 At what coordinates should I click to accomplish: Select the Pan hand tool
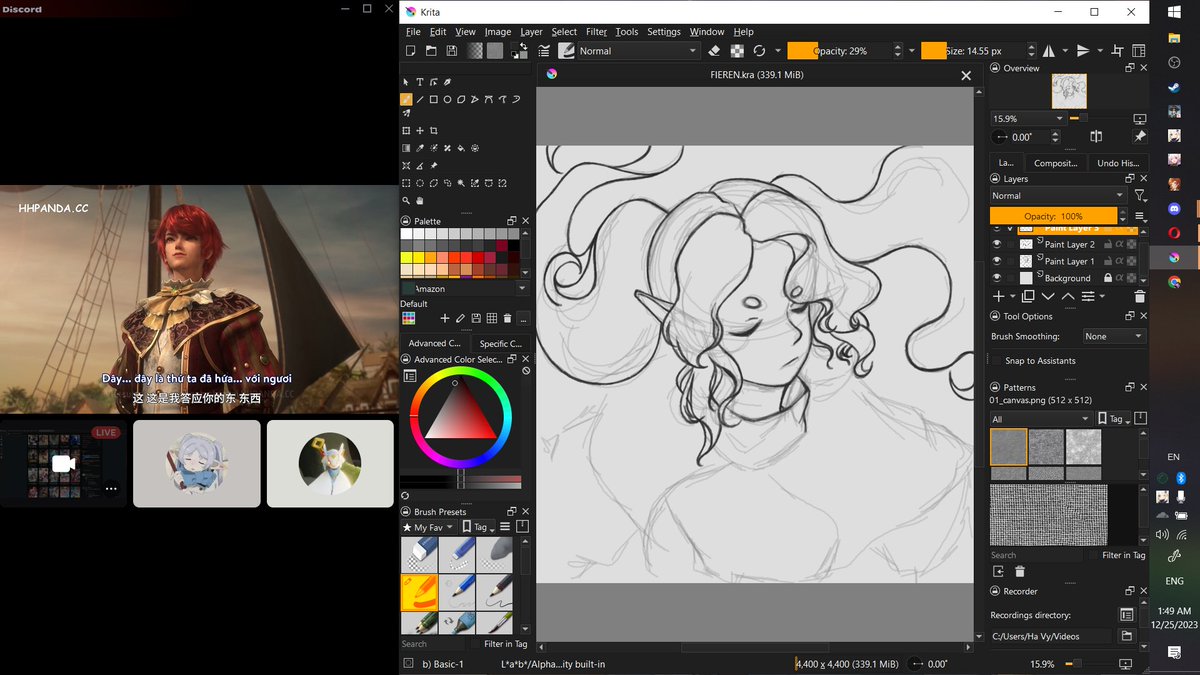coord(420,200)
